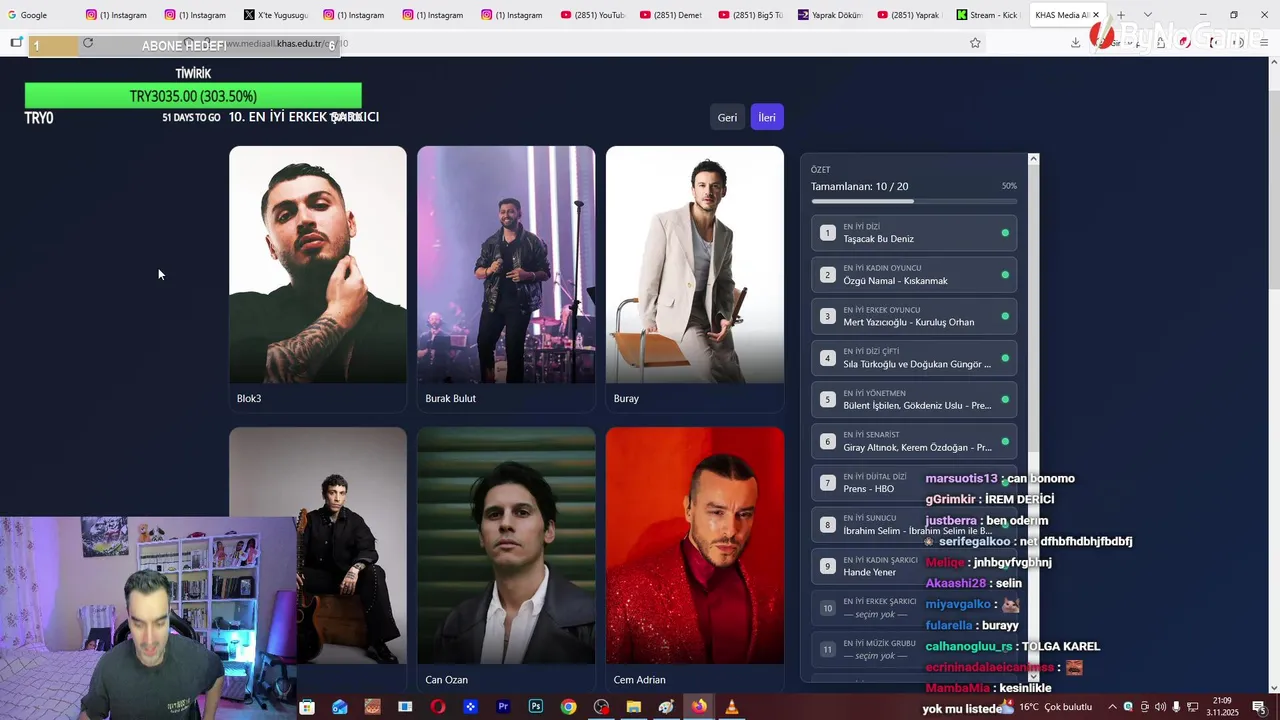Screen dimensions: 1280x720
Task: Open the Minecraft block taskbar icon
Action: click(372, 707)
